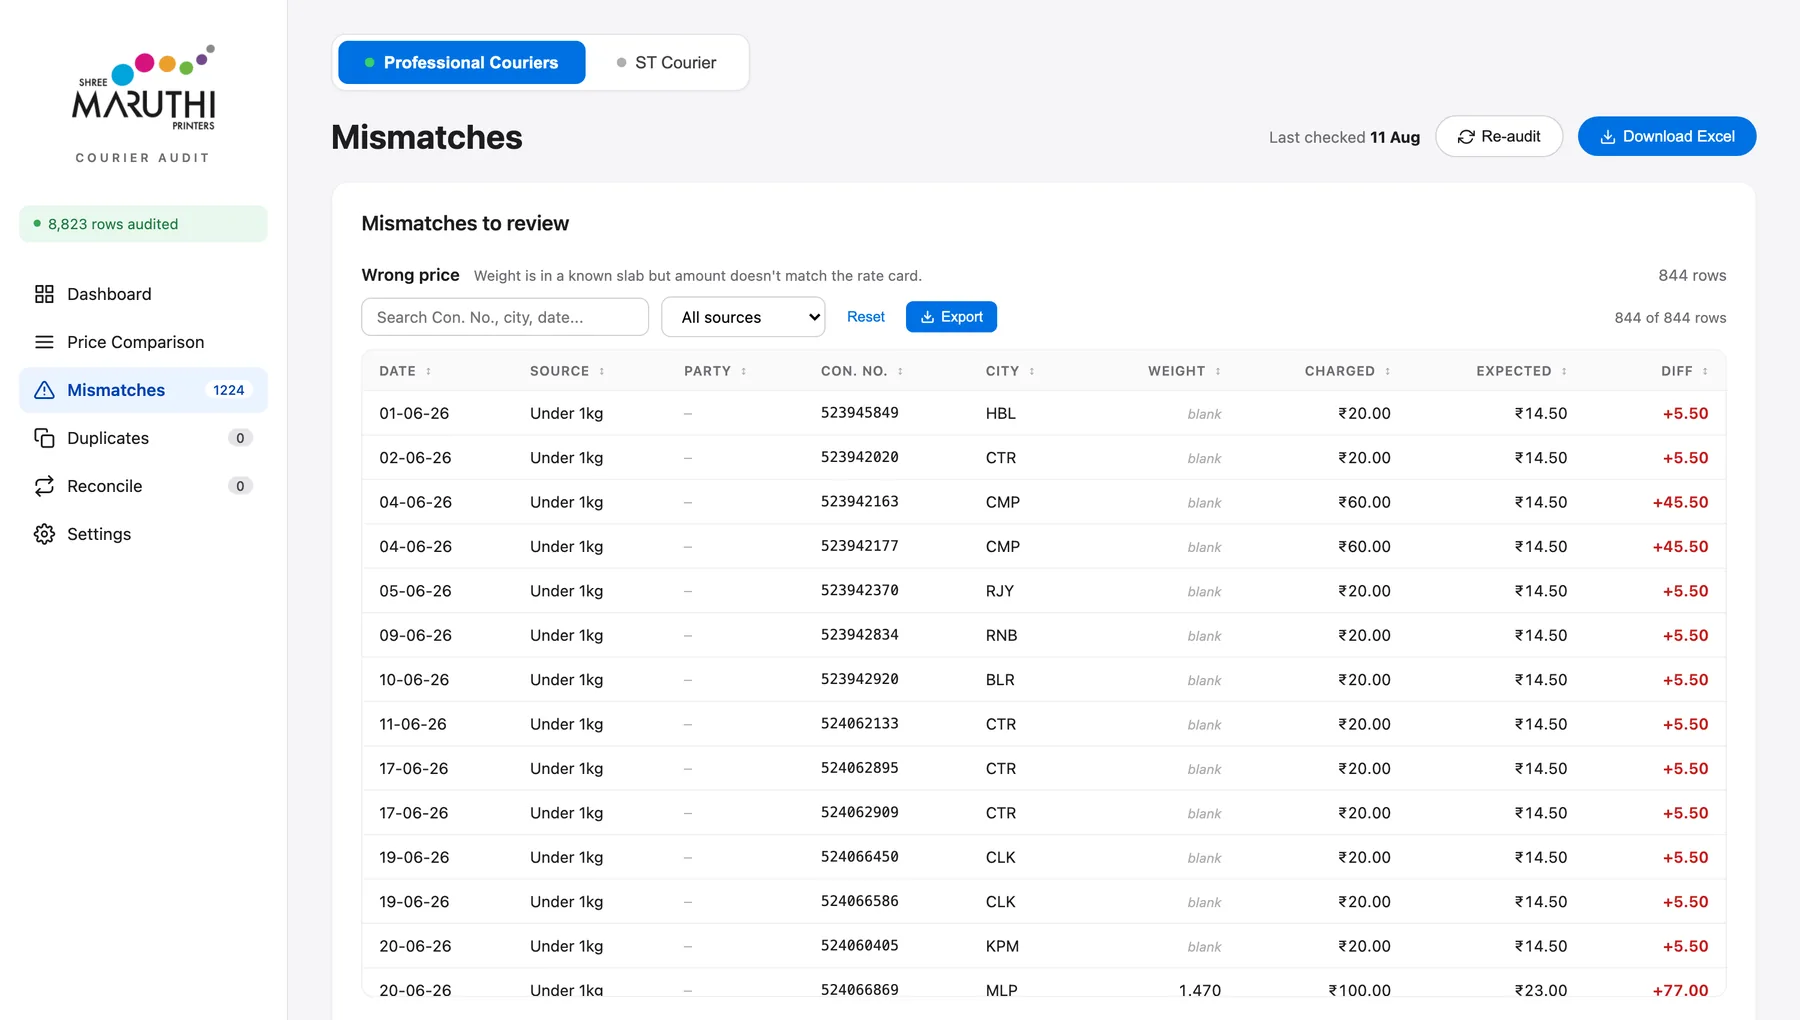Click the Mismatches 1224 count badge
The height and width of the screenshot is (1020, 1800).
tap(229, 390)
